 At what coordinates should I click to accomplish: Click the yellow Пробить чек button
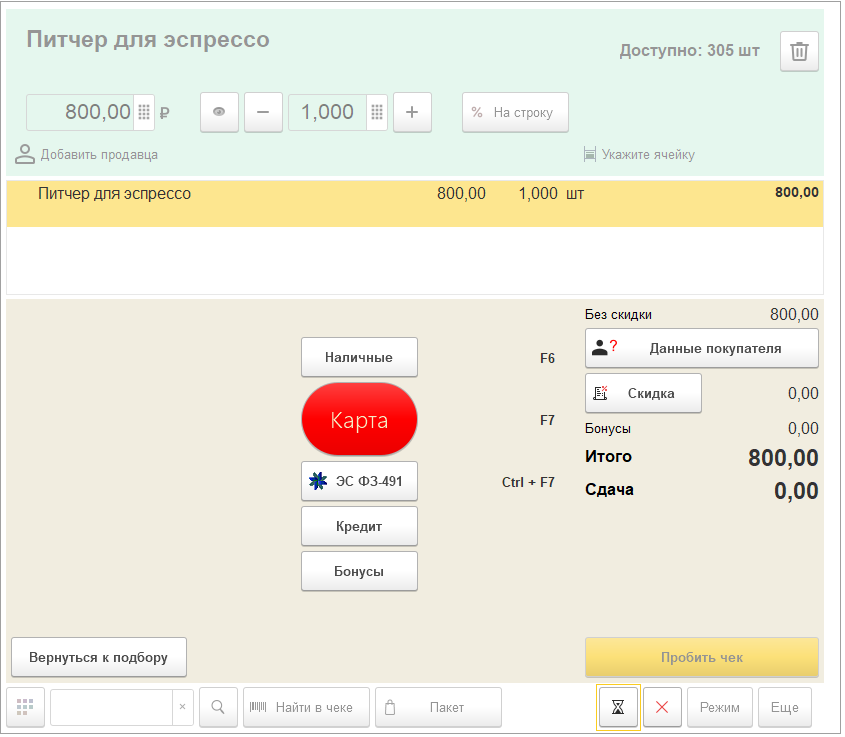click(x=702, y=657)
